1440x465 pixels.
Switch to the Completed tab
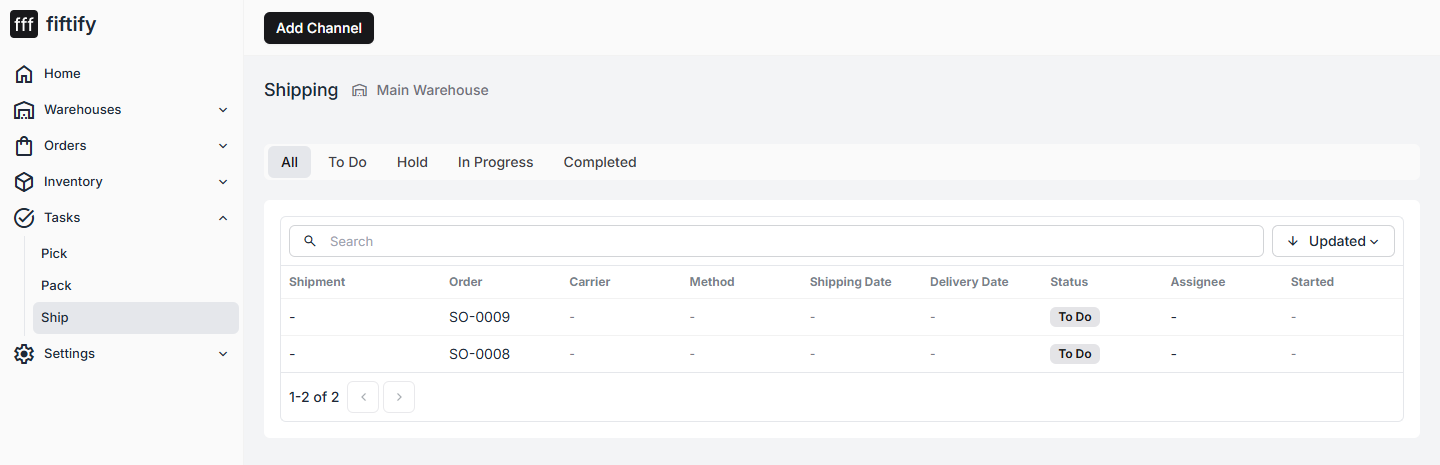[600, 162]
